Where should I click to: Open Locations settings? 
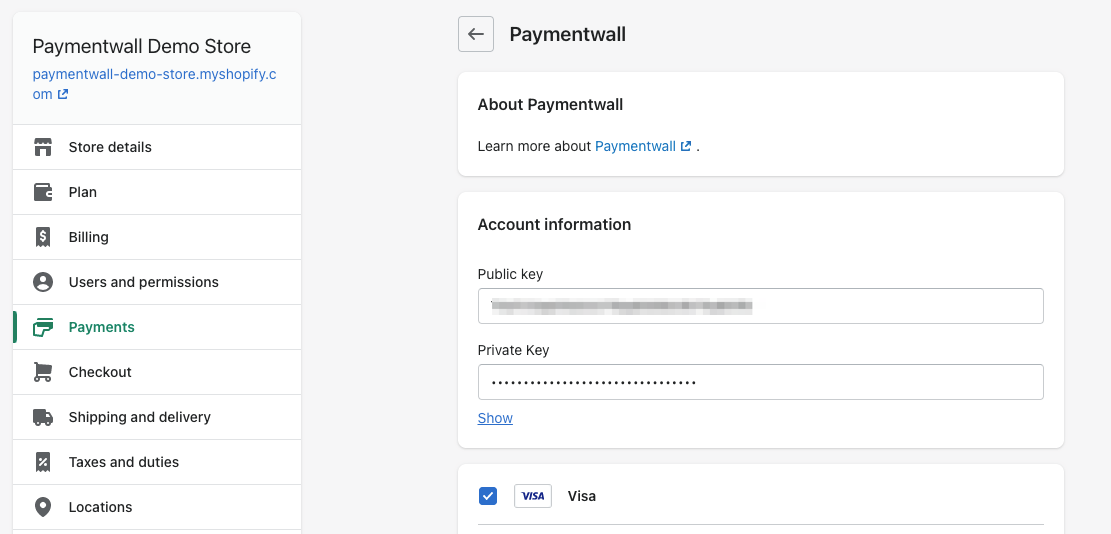tap(157, 507)
